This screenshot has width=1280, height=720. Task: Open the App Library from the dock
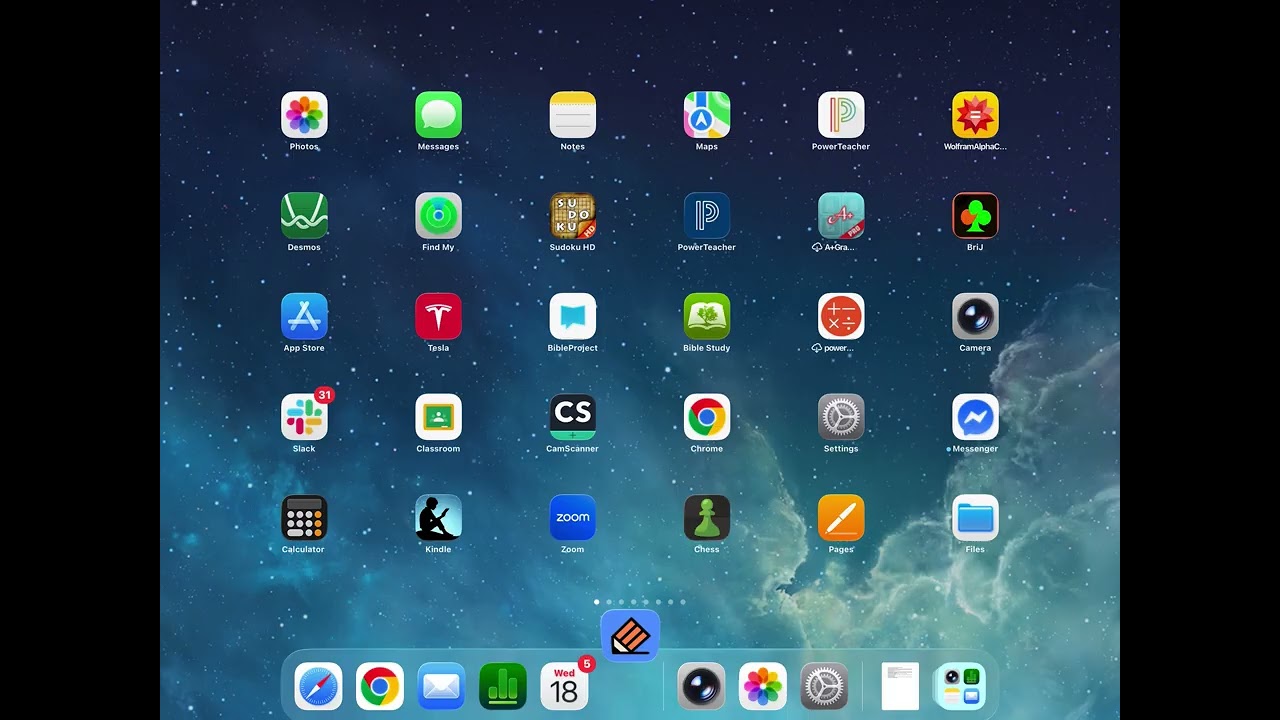point(960,687)
